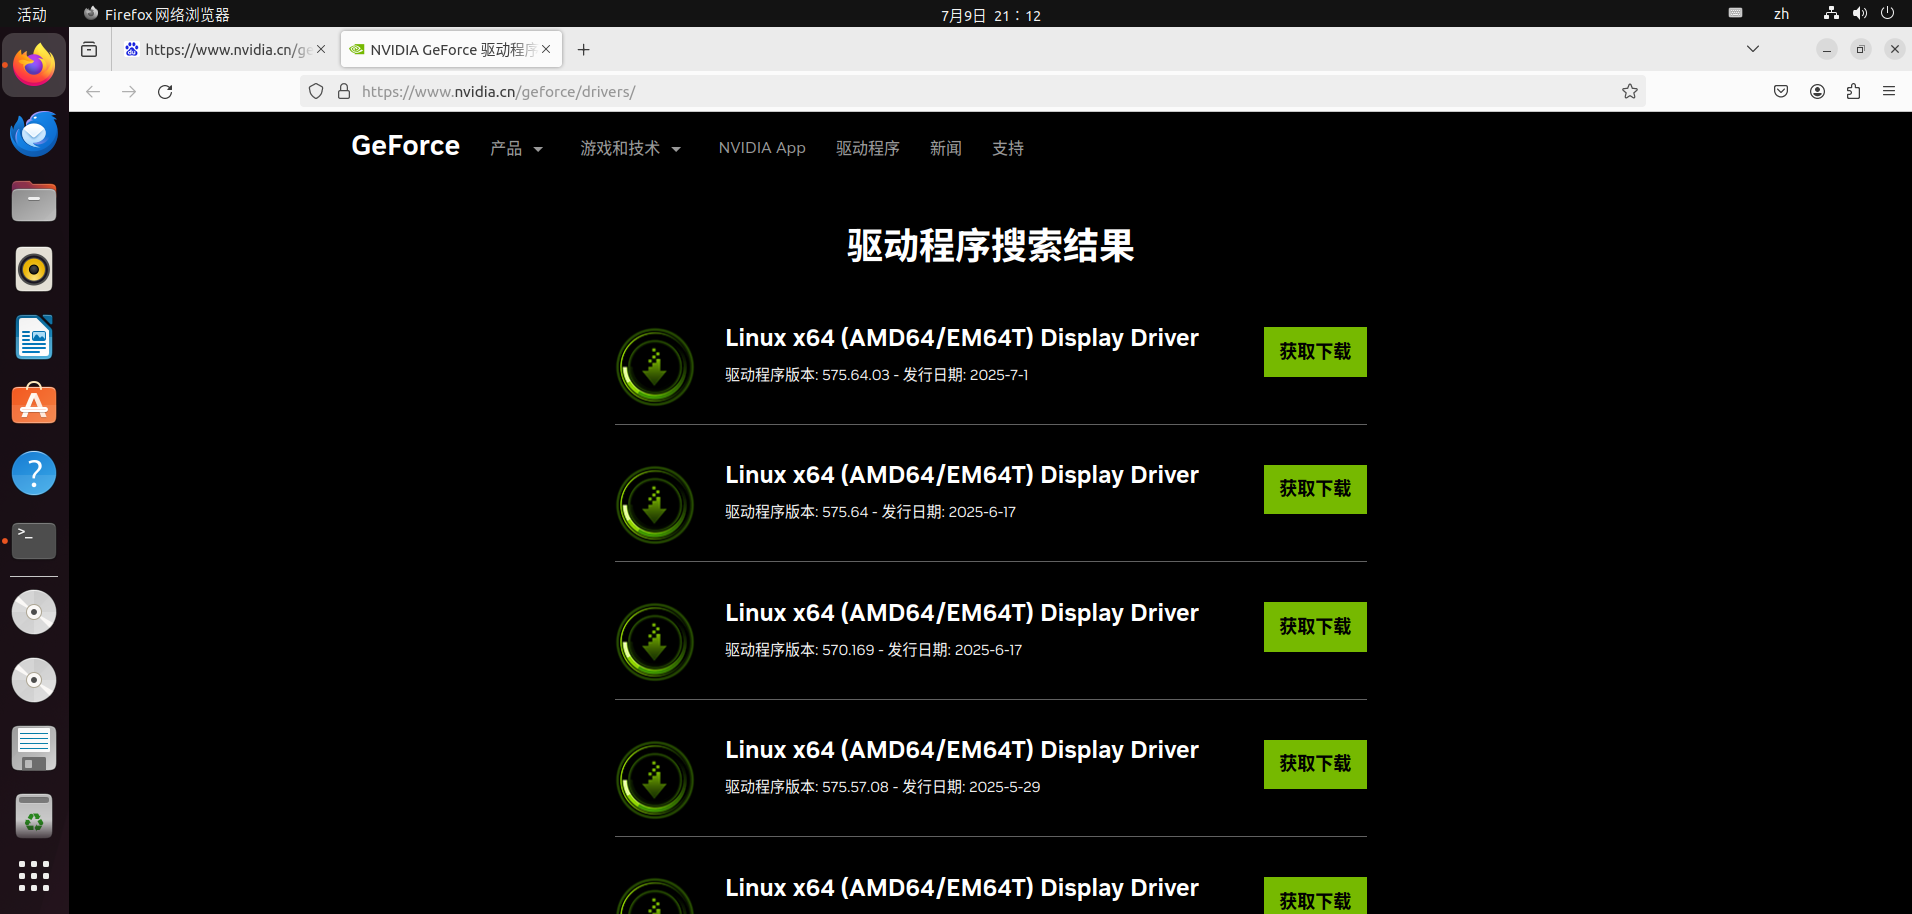Expand the 游戏和技术 dropdown menu
The width and height of the screenshot is (1912, 914).
coord(630,149)
